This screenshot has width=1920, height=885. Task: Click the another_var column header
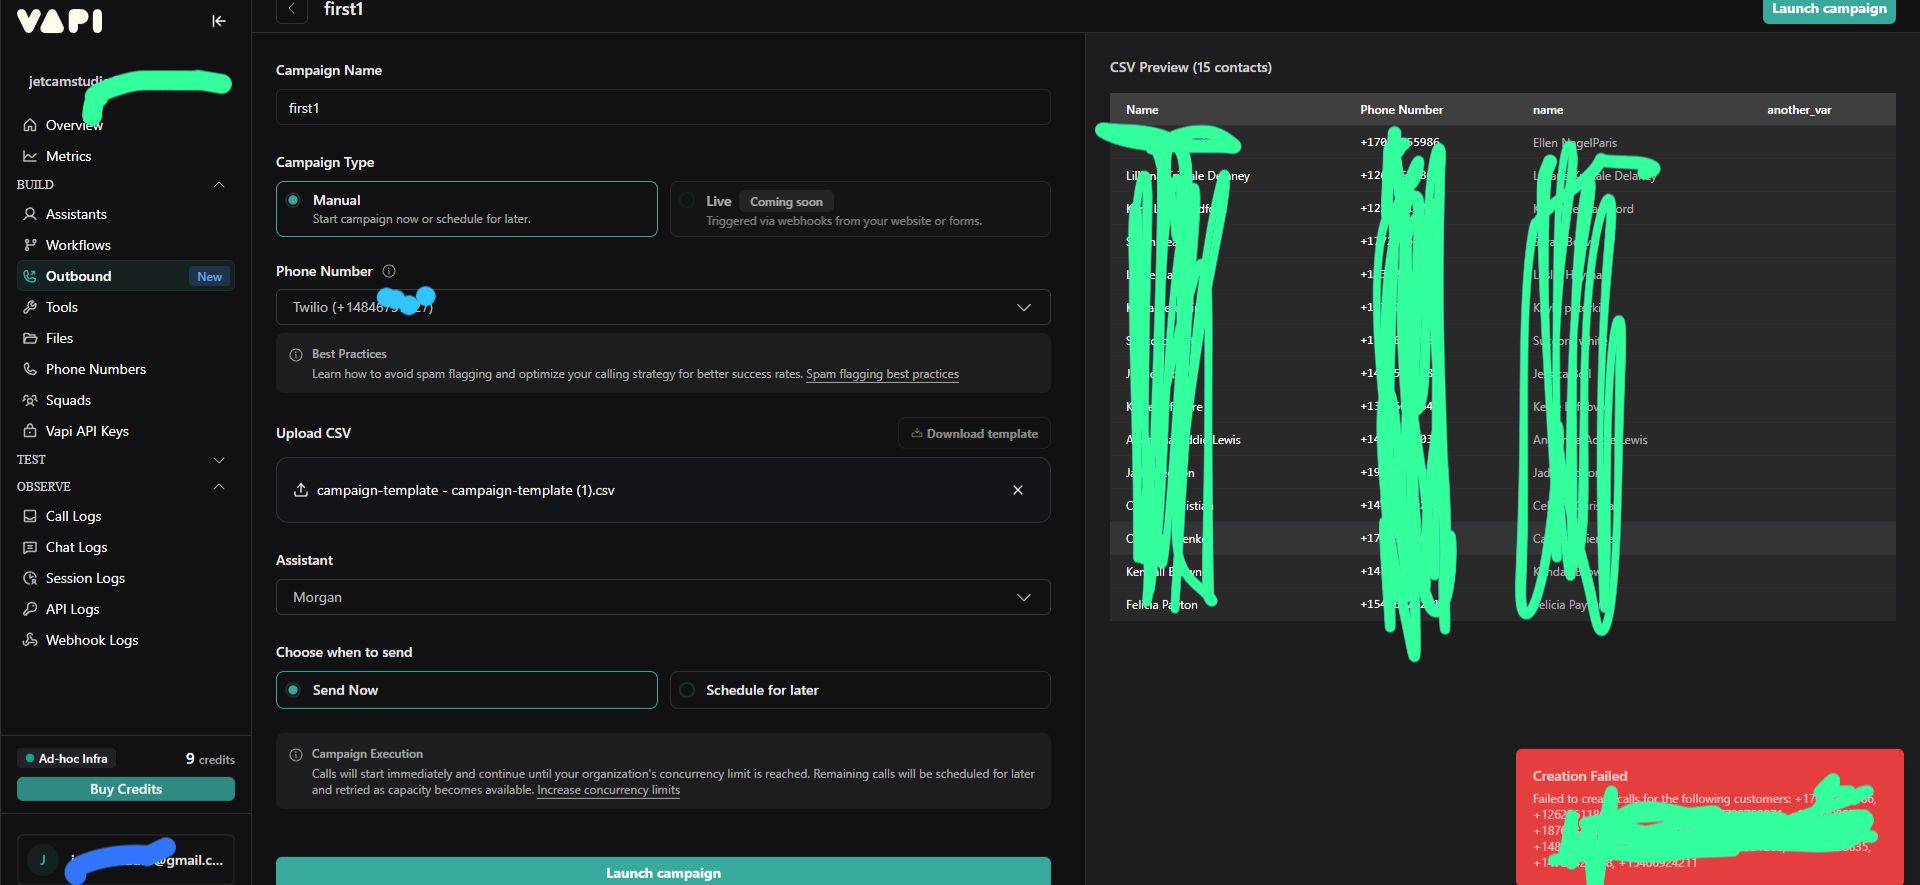tap(1799, 110)
